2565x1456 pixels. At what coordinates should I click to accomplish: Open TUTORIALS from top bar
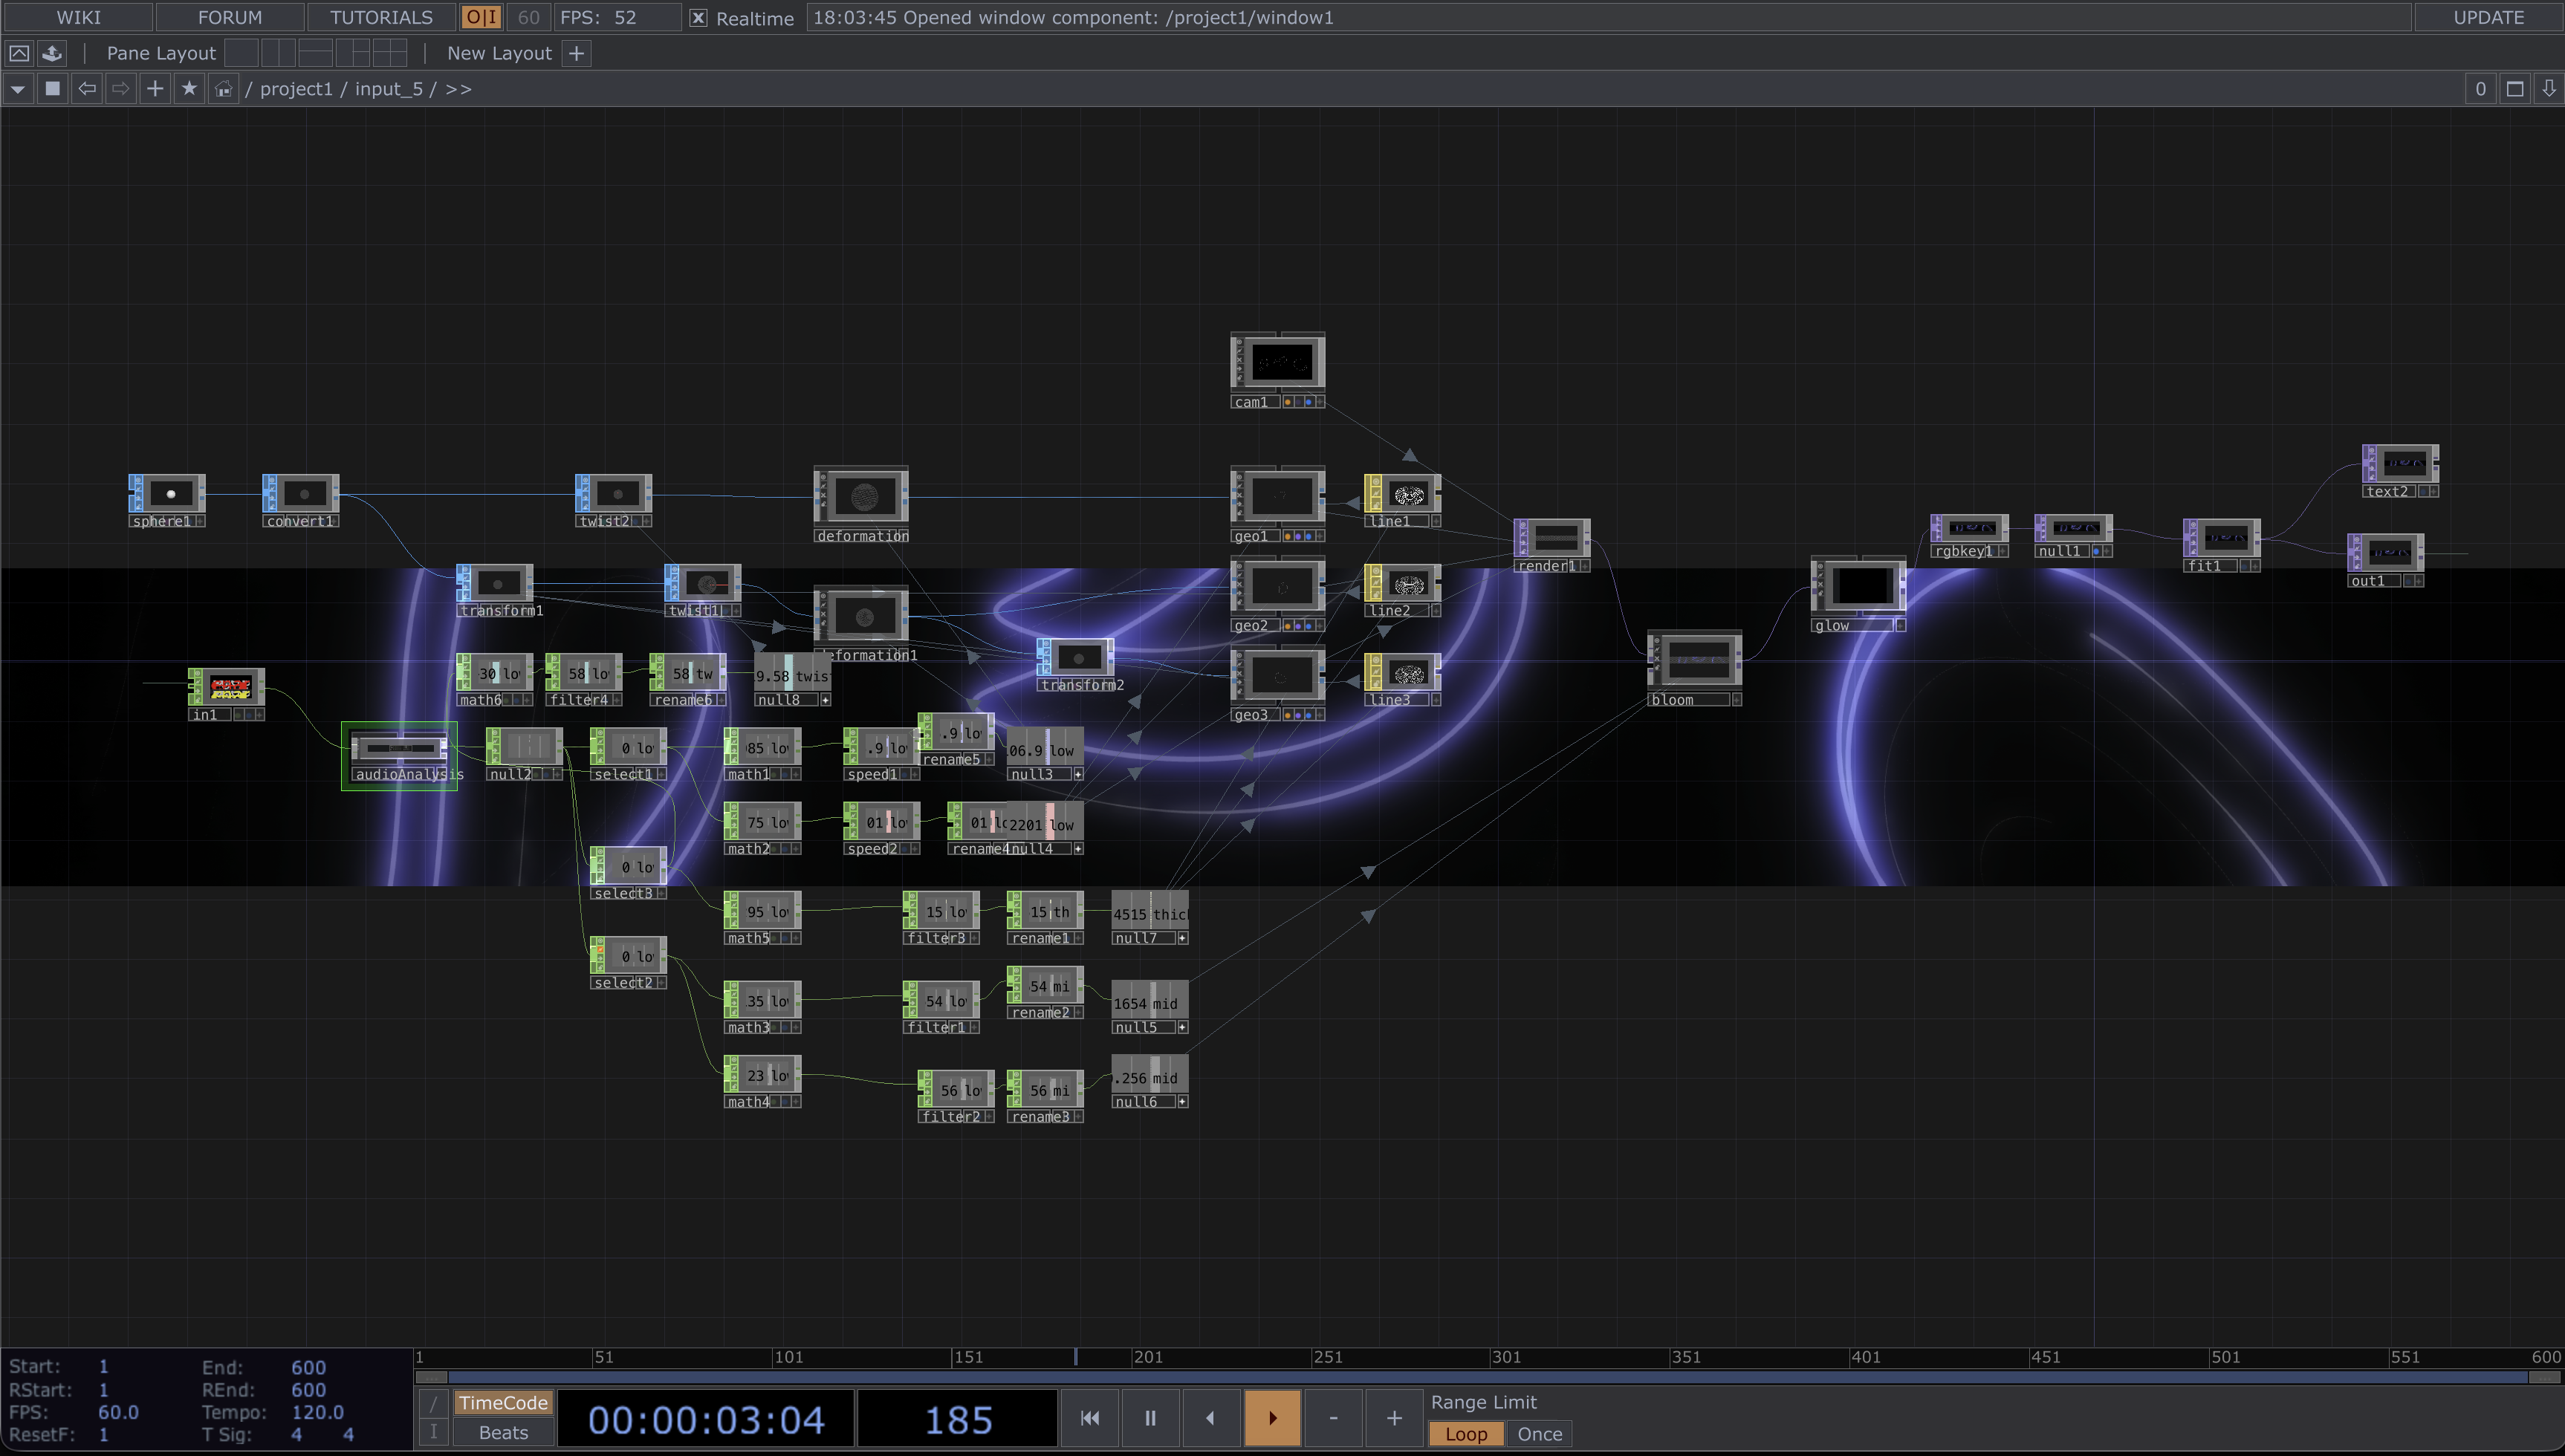381,18
